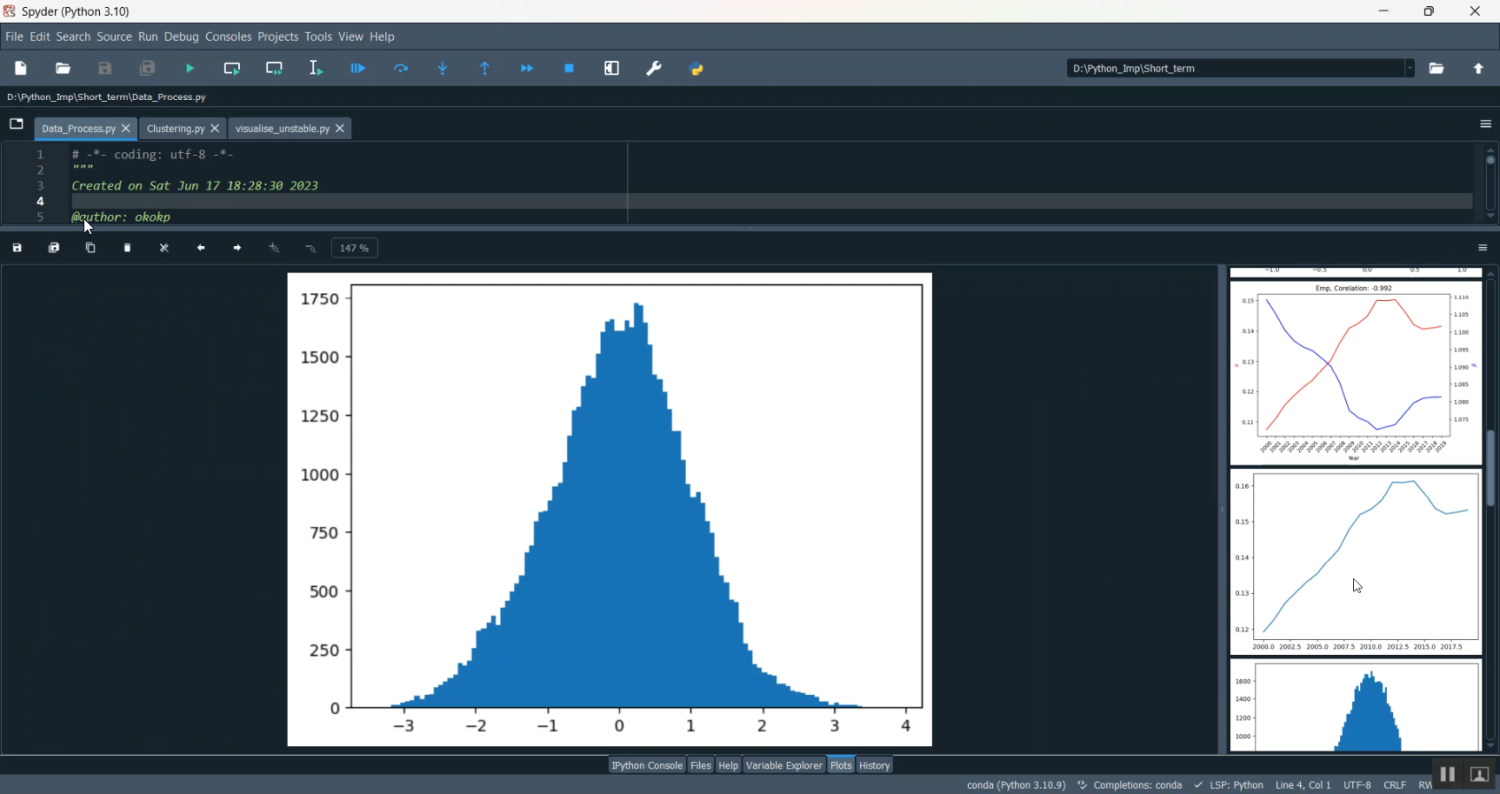This screenshot has height=794, width=1500.
Task: Select the Emp Correlation plot thumbnail
Action: [1355, 373]
